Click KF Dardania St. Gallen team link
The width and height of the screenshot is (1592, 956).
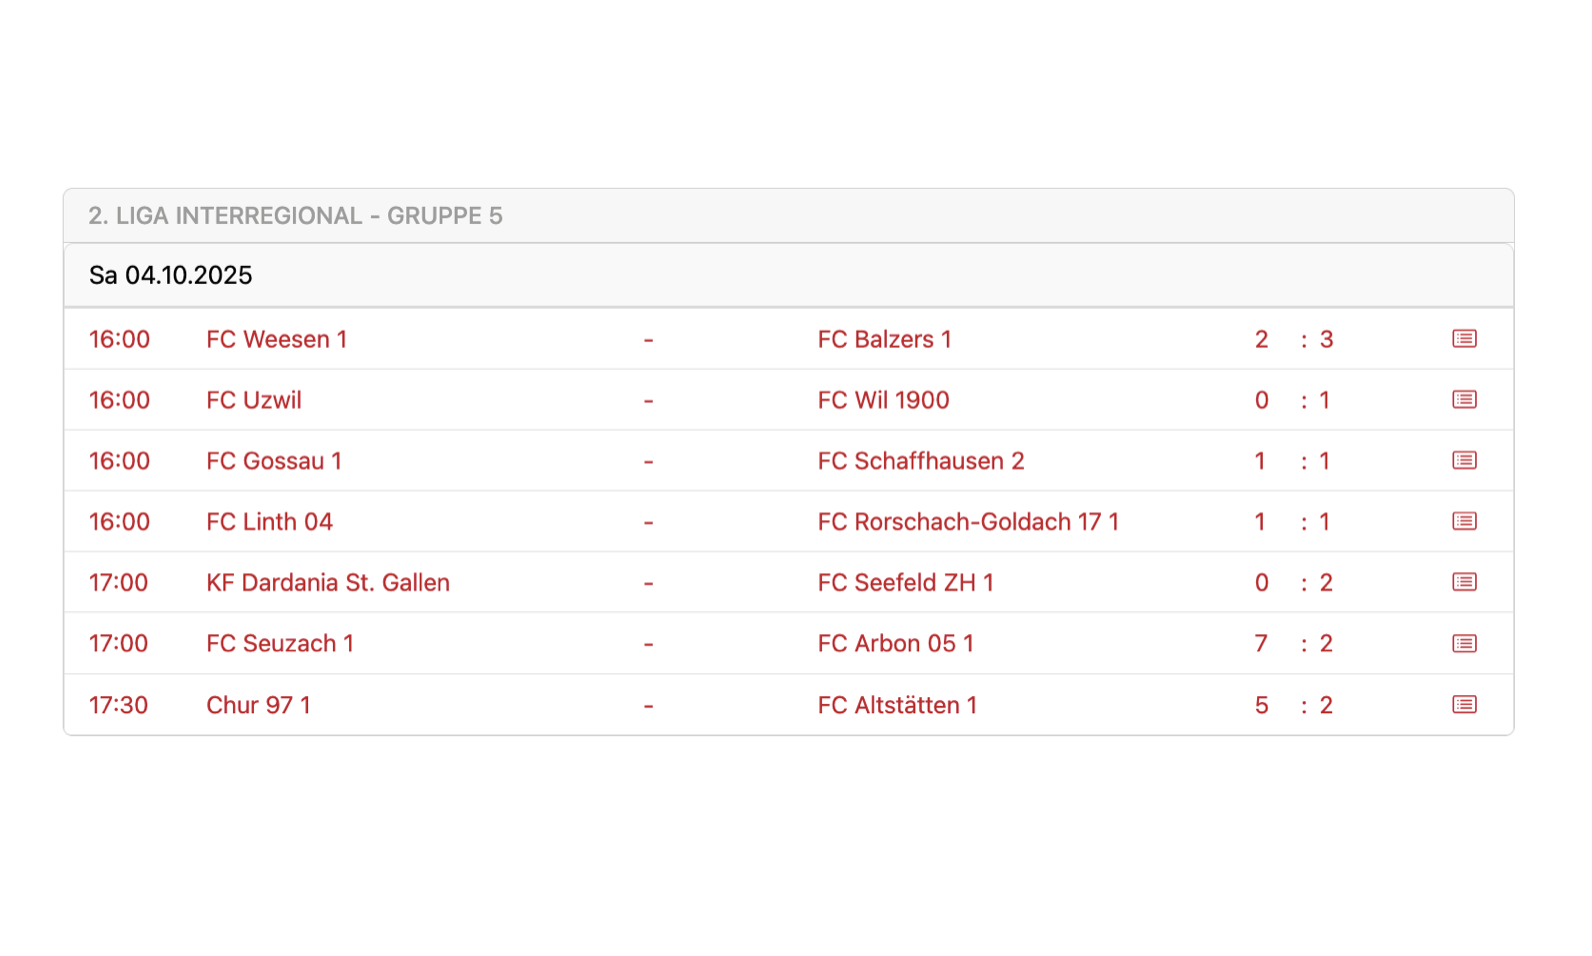coord(327,583)
